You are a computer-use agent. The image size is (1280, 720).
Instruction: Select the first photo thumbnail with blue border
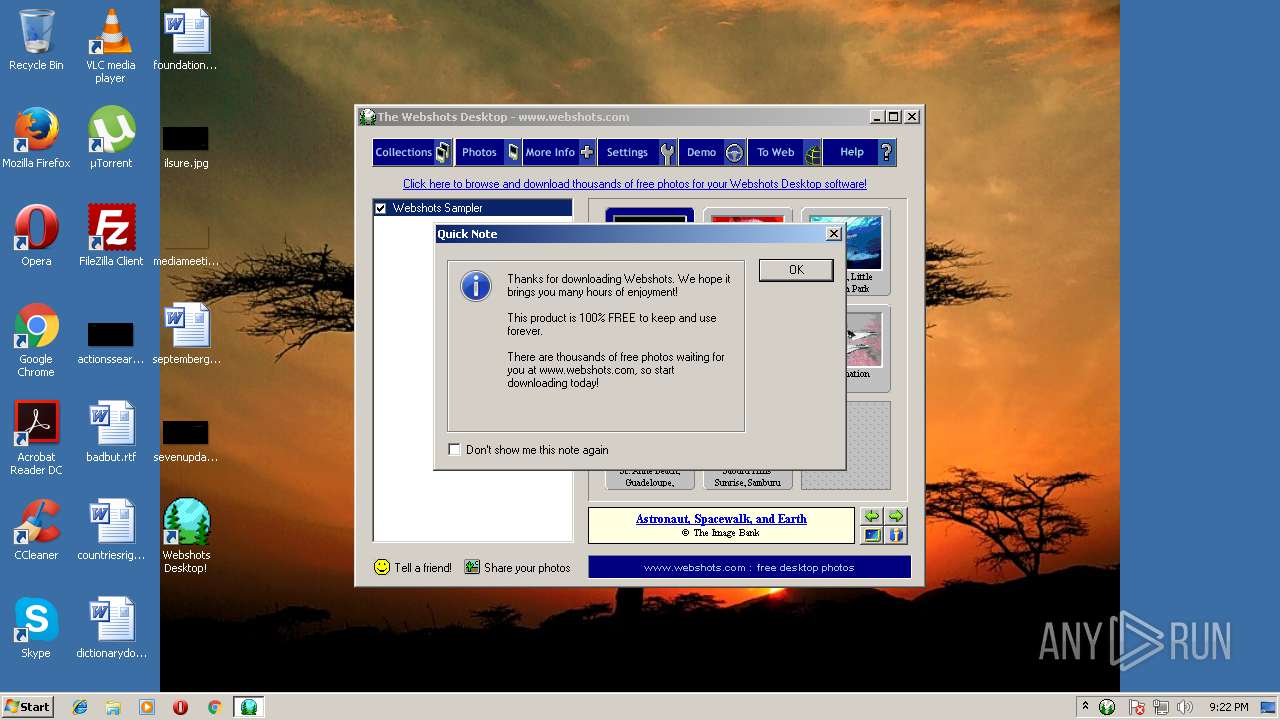click(649, 216)
